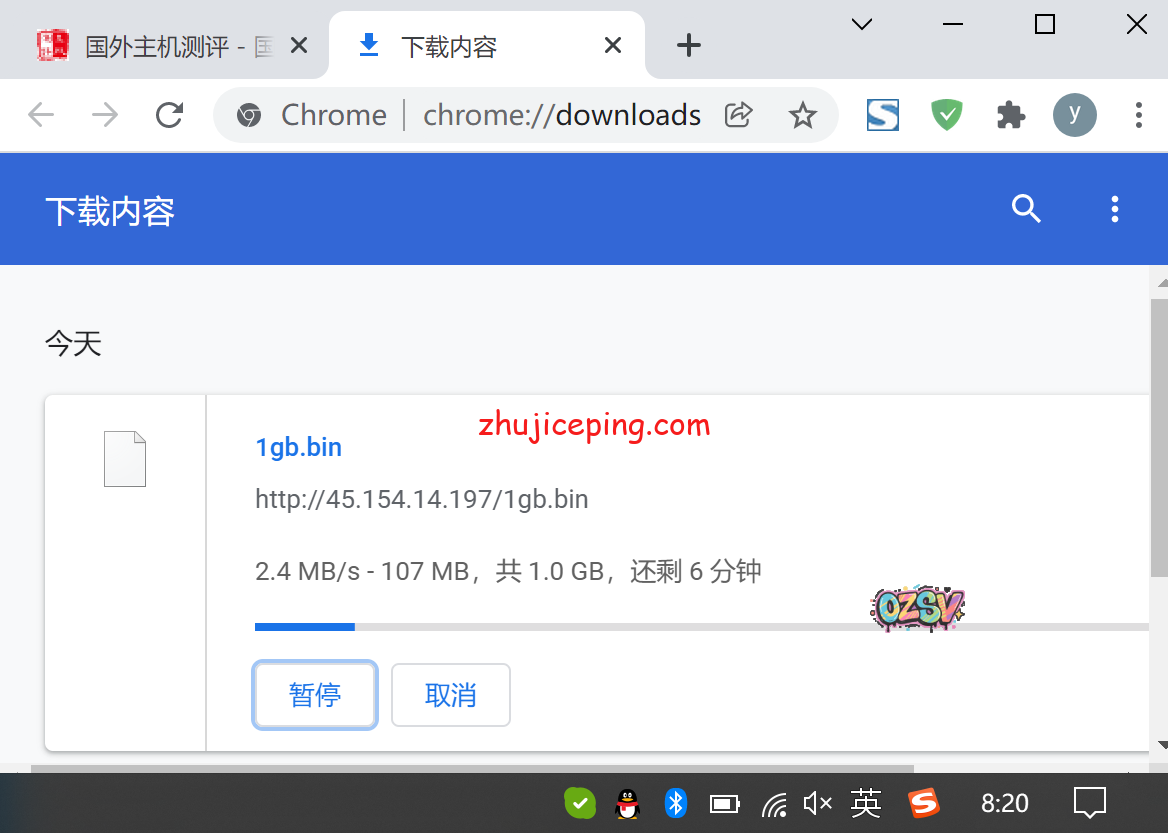The height and width of the screenshot is (833, 1168).
Task: Click the 1gb.bin file name link
Action: point(298,447)
